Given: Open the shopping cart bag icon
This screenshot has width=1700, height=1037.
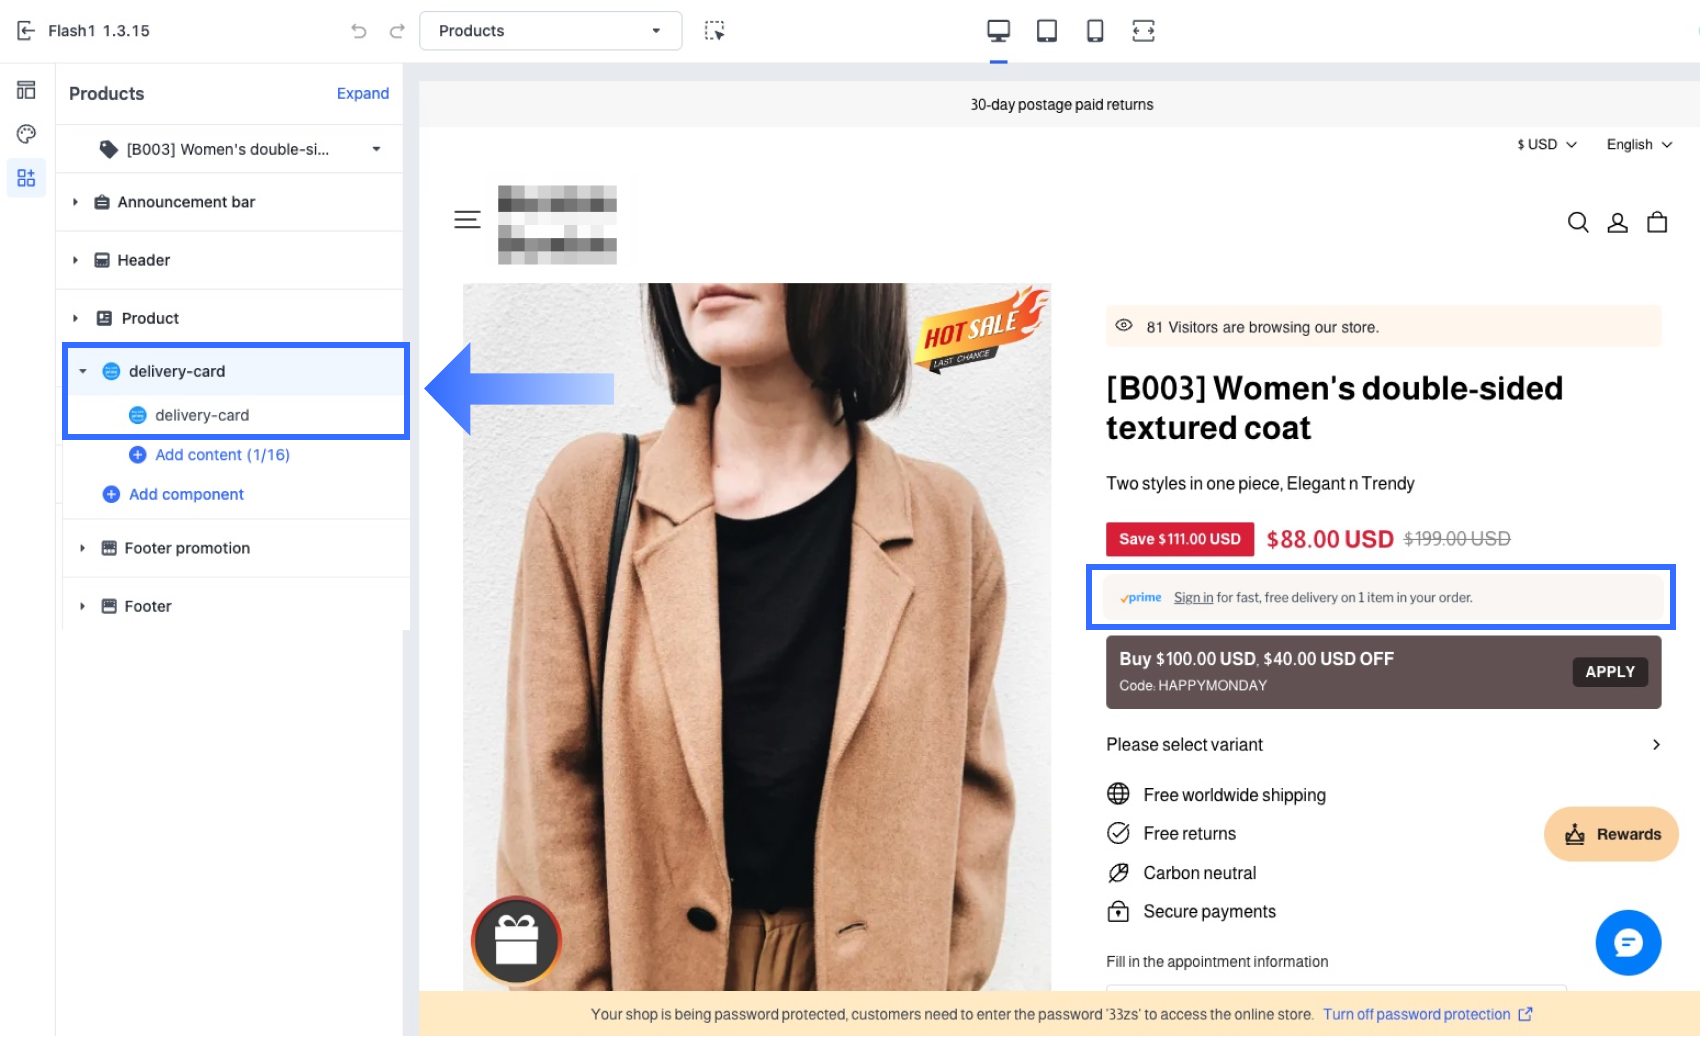Looking at the screenshot, I should click(x=1657, y=222).
